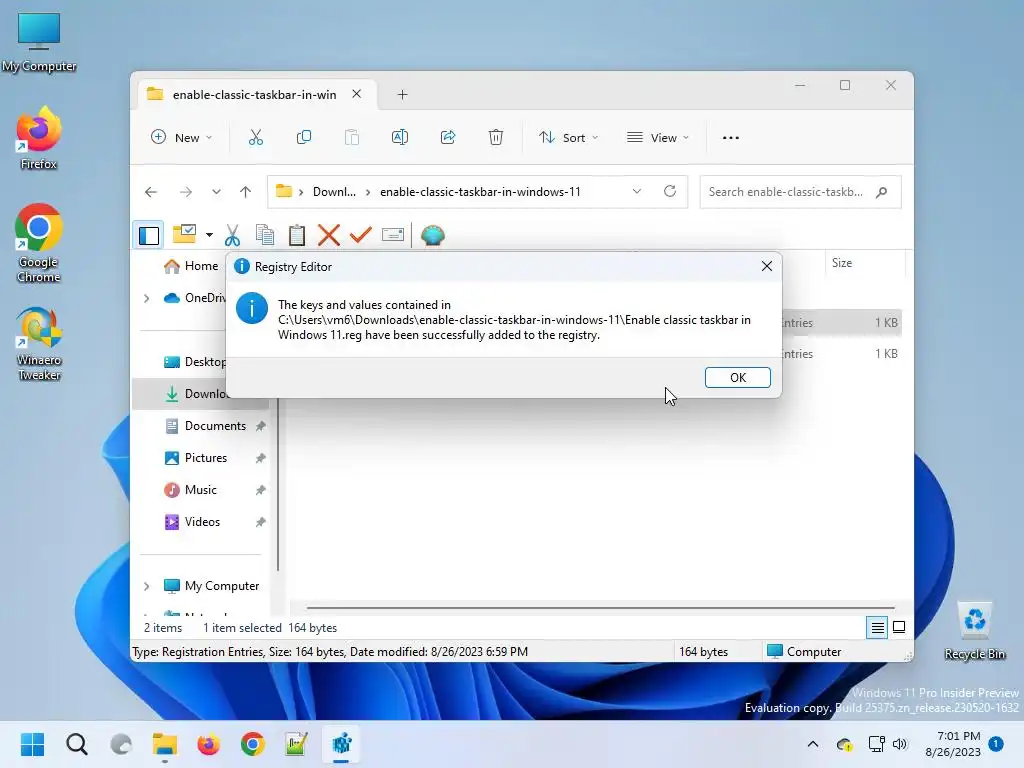Click OK in the Registry Editor dialog

[x=737, y=377]
